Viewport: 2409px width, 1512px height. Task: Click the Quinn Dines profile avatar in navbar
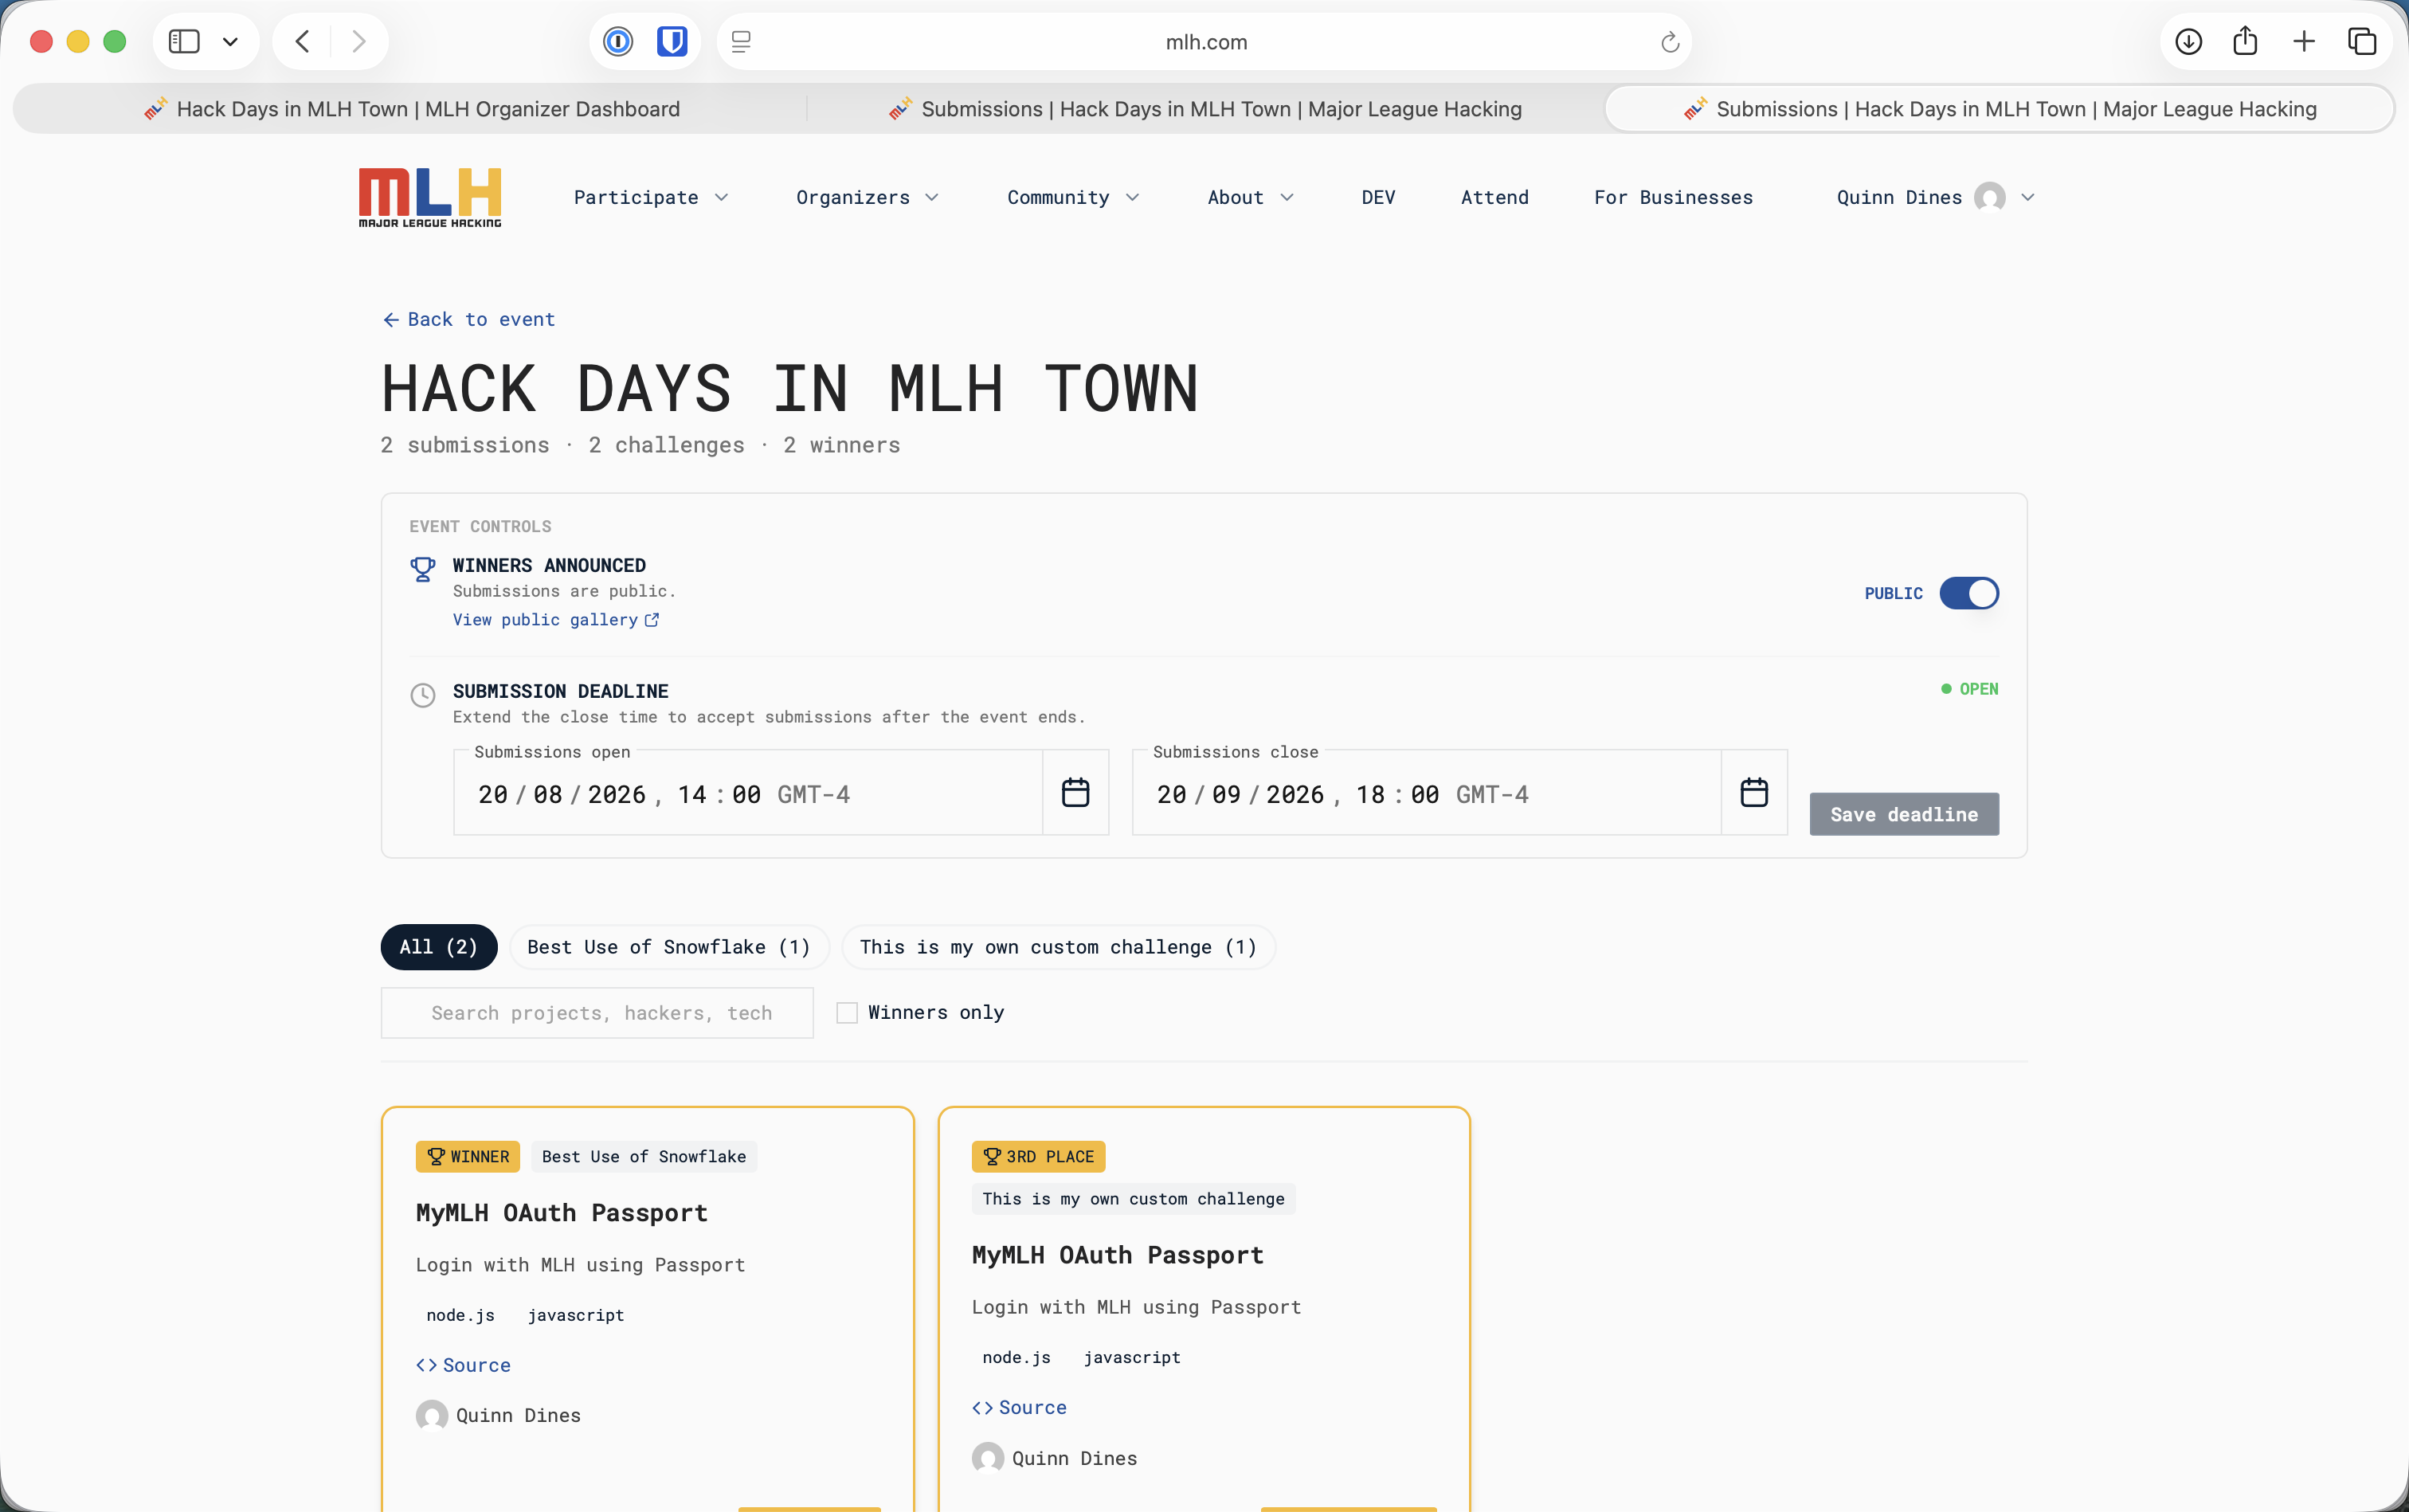[x=1989, y=197]
